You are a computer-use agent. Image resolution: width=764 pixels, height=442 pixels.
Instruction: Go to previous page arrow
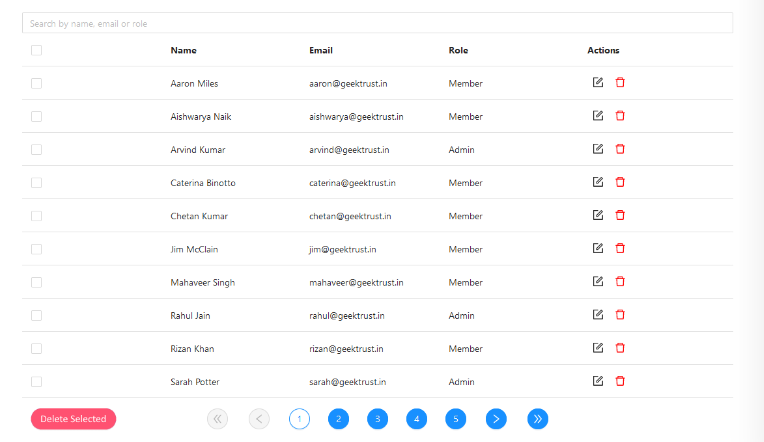coord(259,419)
